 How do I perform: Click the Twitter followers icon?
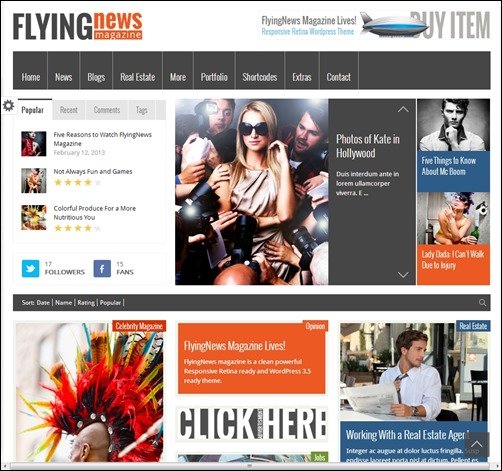point(30,269)
